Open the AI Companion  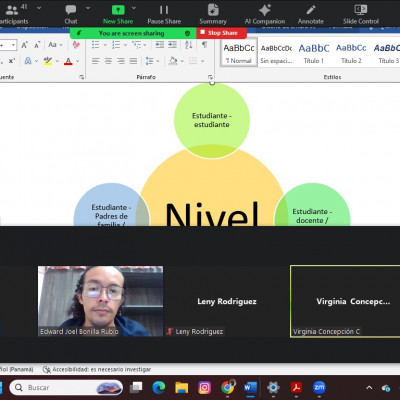[265, 14]
